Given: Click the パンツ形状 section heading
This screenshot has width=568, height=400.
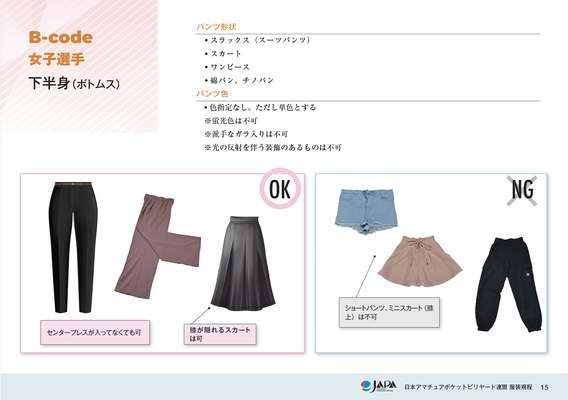Looking at the screenshot, I should tap(216, 27).
